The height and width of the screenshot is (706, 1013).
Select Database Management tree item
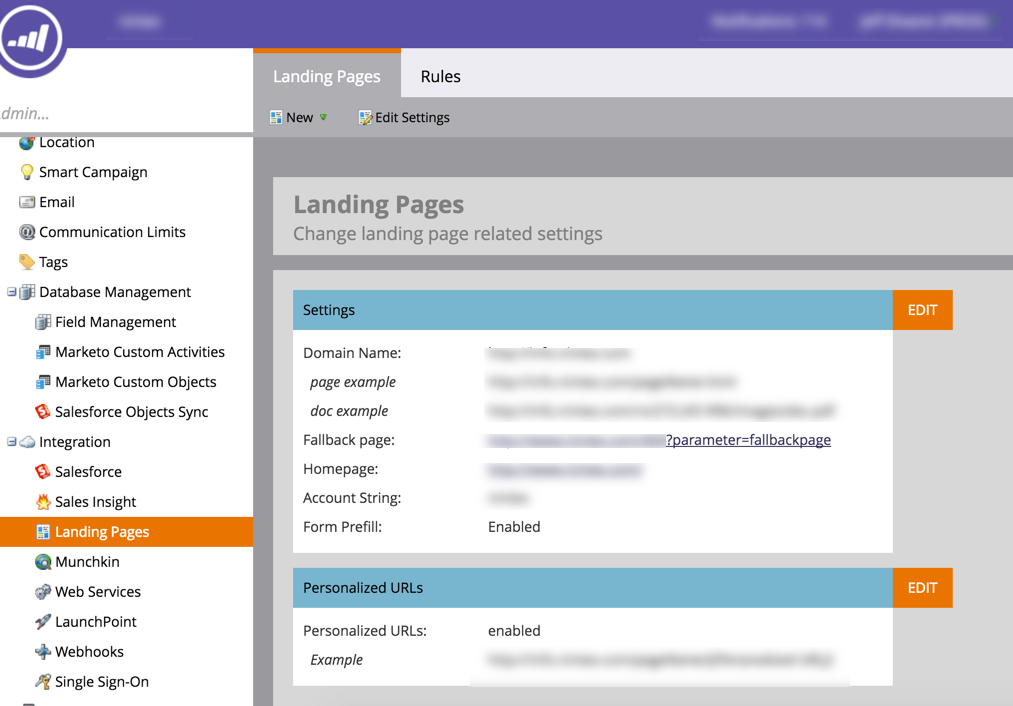pos(115,292)
